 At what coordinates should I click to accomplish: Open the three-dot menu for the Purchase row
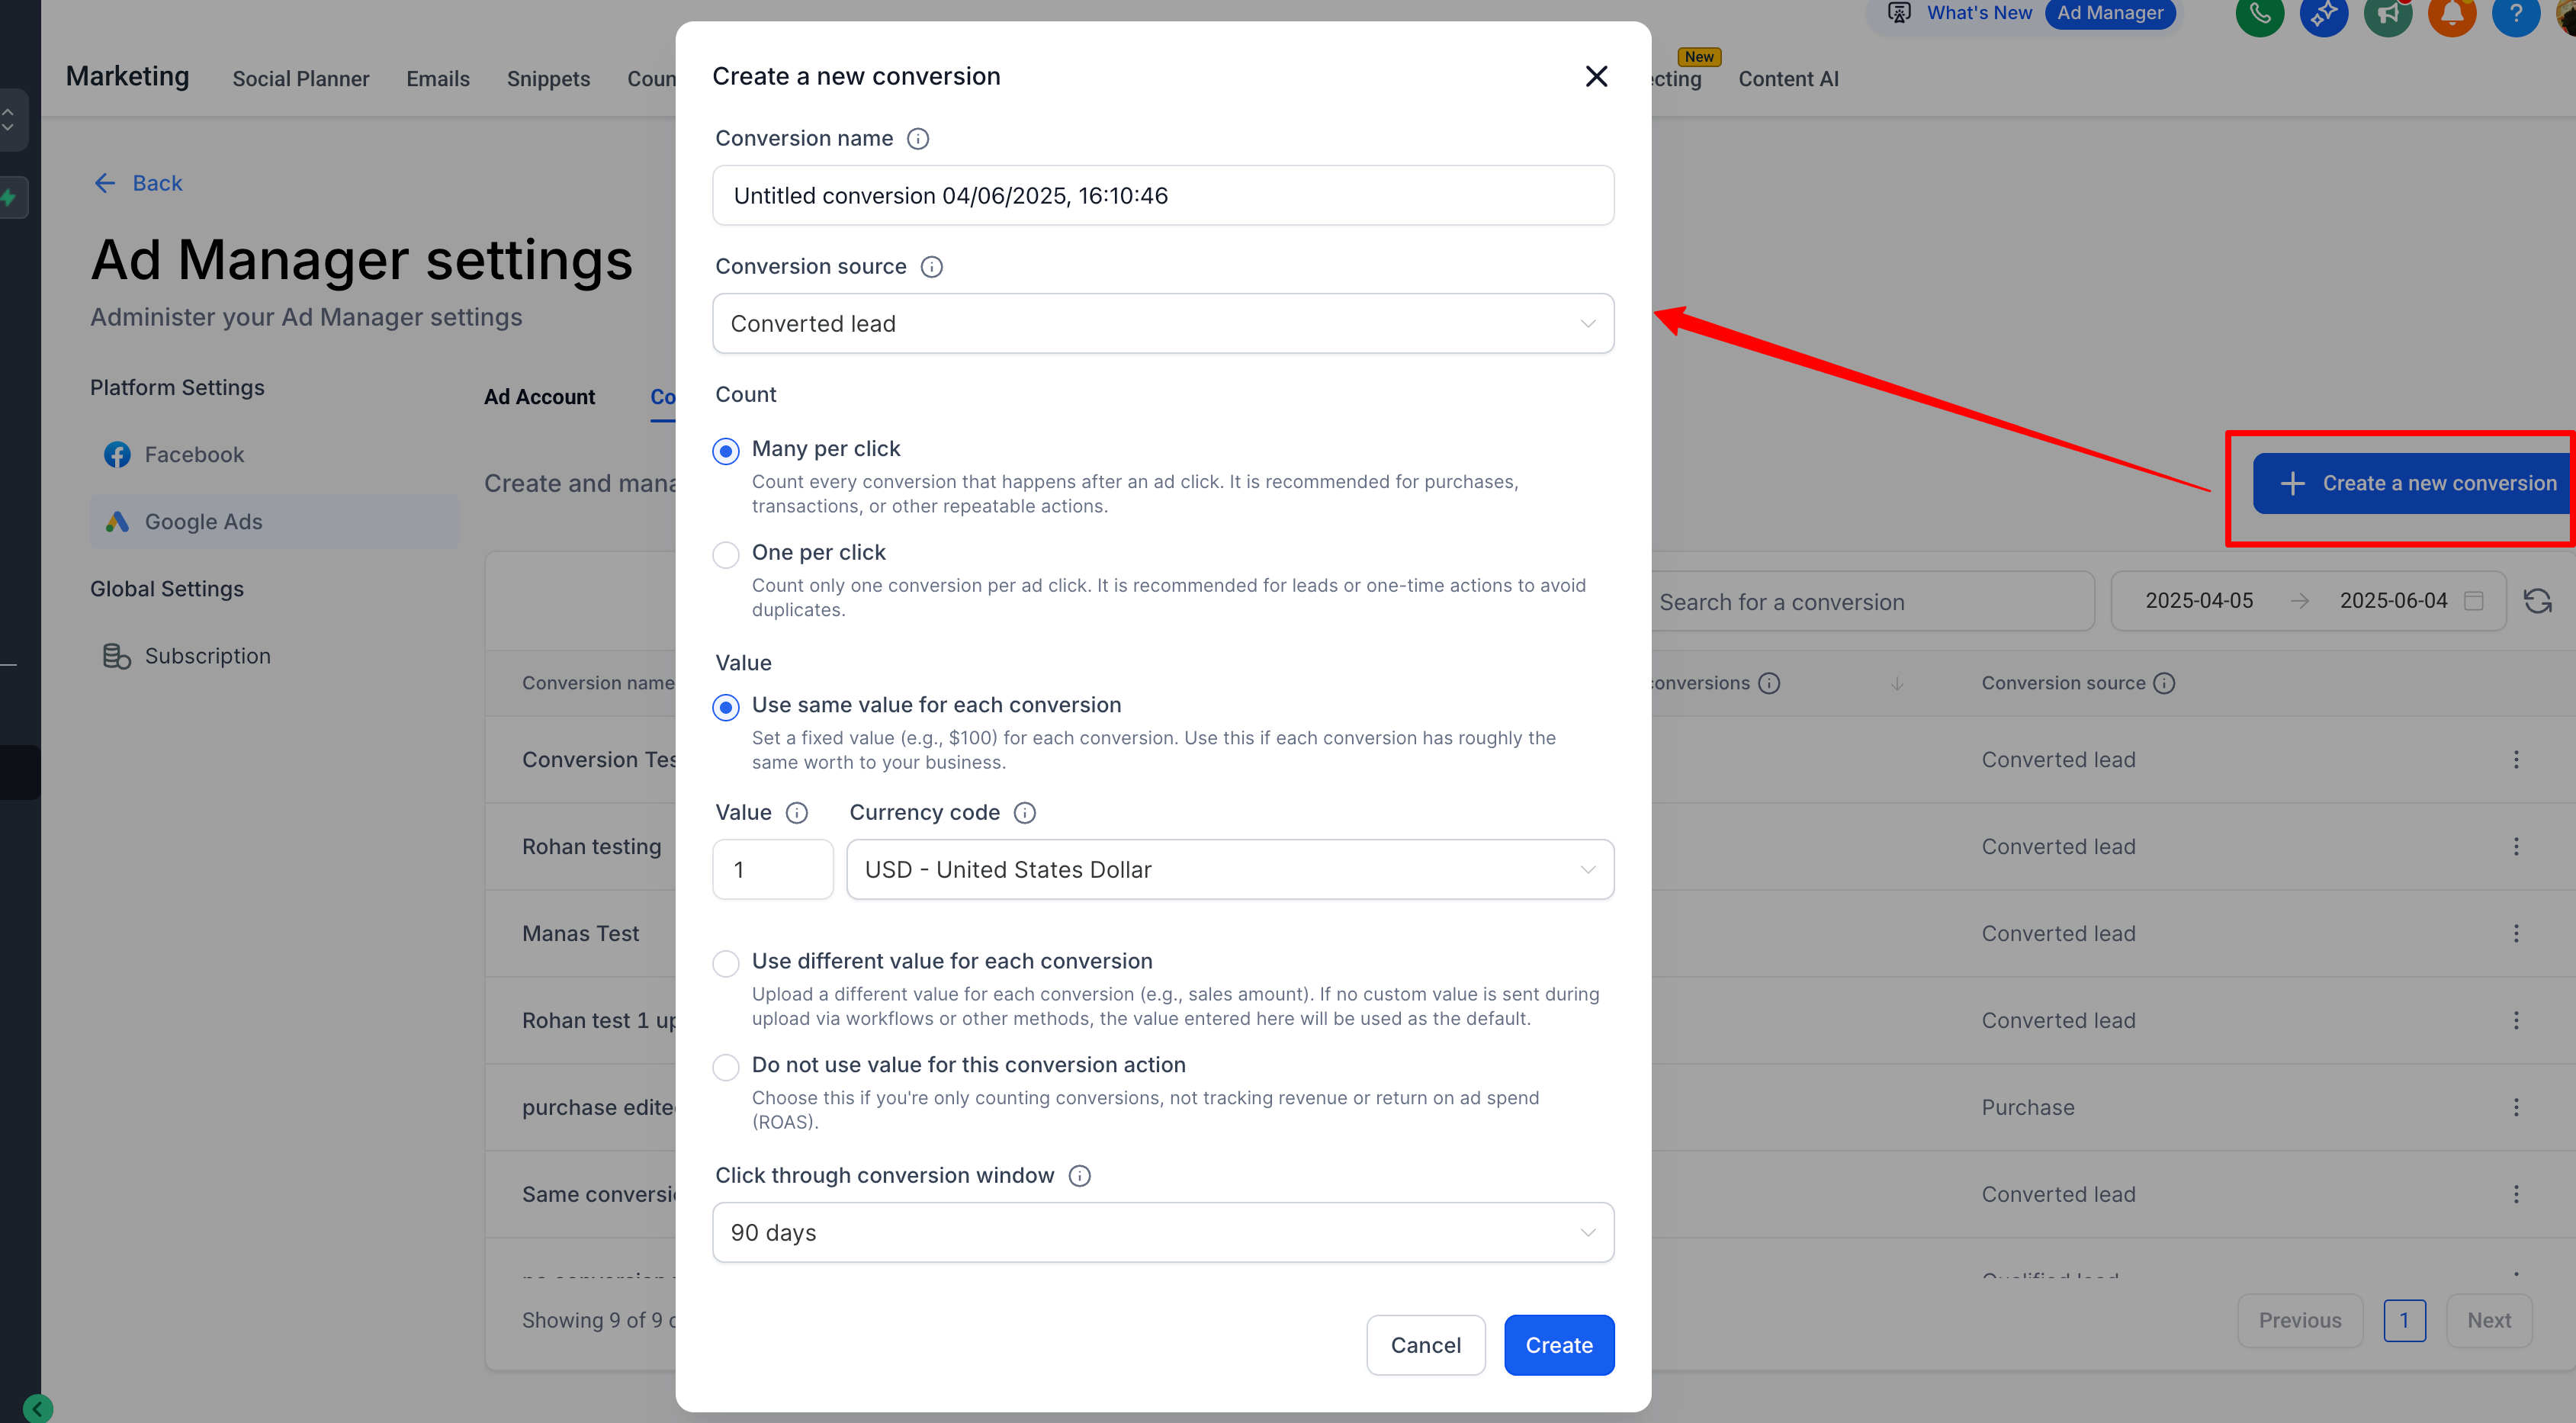click(2516, 1107)
